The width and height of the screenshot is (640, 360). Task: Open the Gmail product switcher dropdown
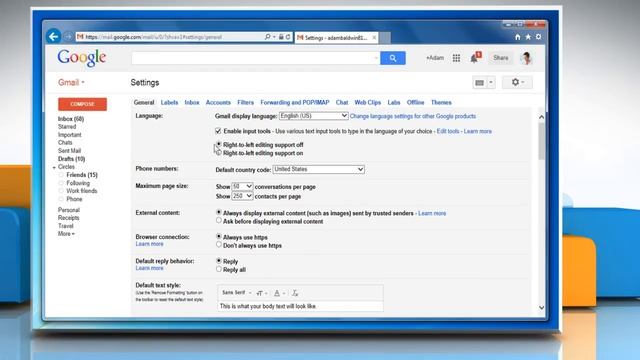(x=71, y=82)
